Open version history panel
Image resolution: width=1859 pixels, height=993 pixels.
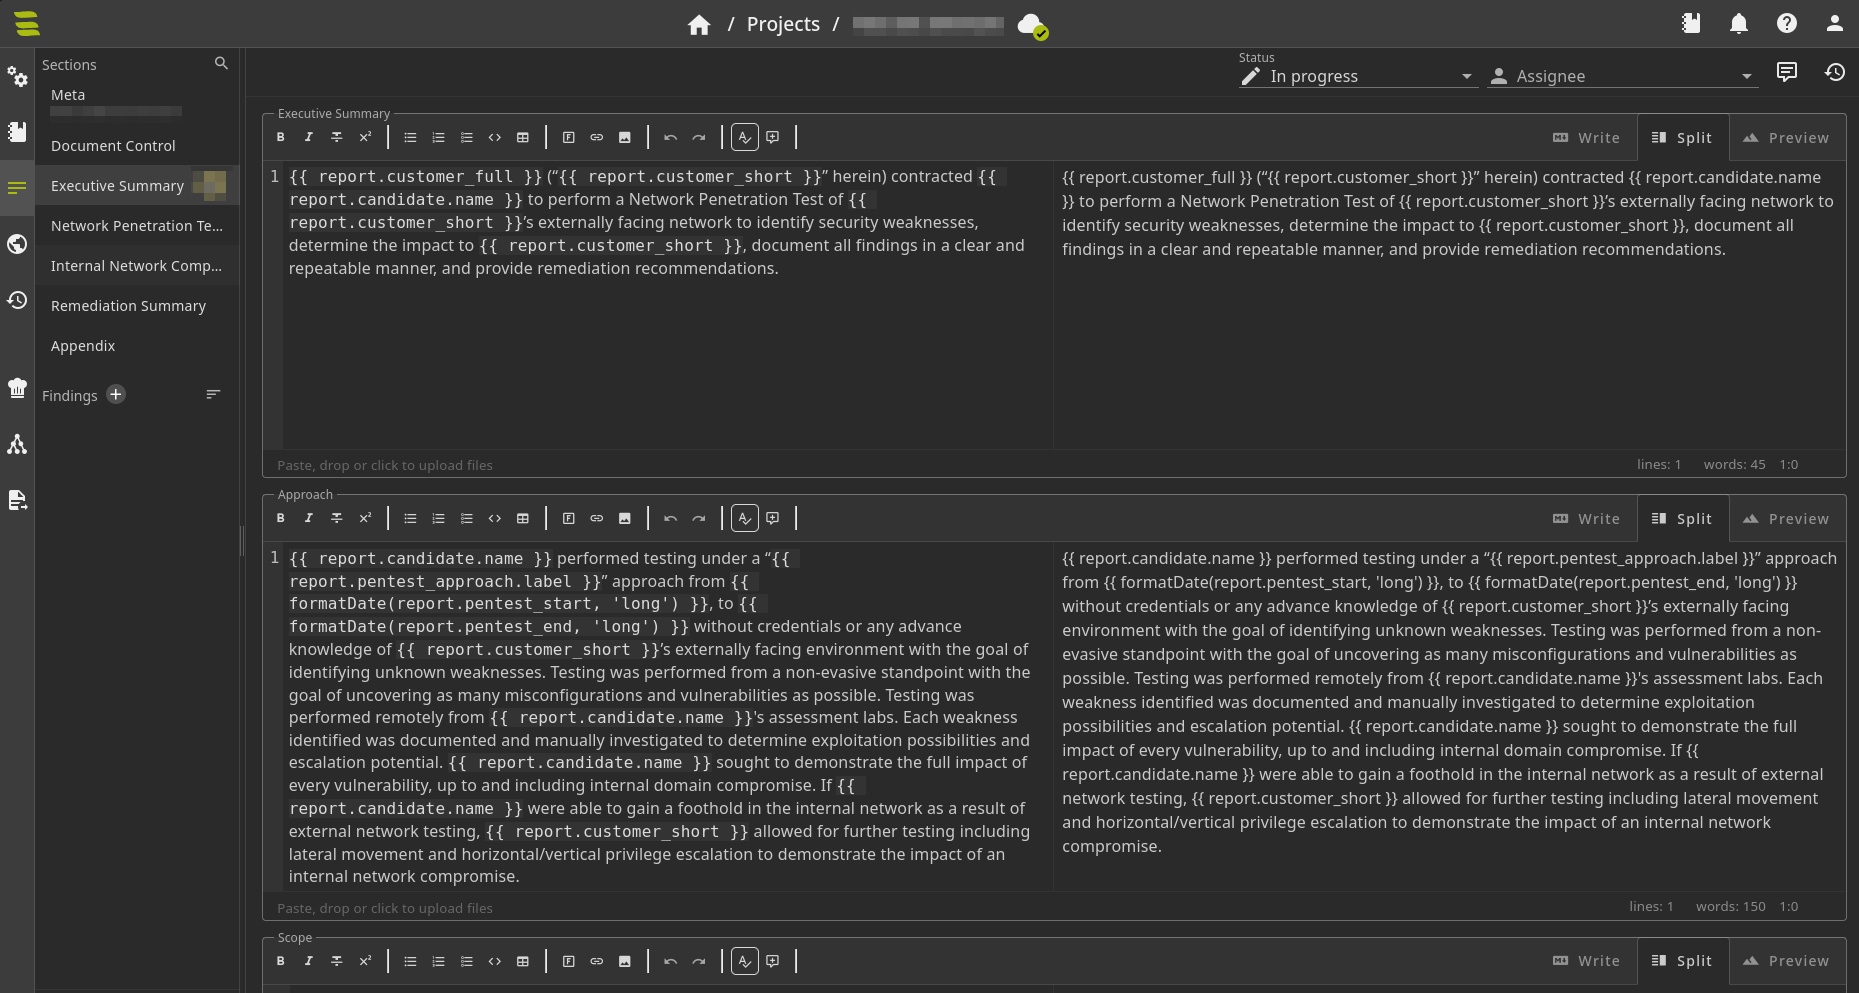[x=1835, y=72]
